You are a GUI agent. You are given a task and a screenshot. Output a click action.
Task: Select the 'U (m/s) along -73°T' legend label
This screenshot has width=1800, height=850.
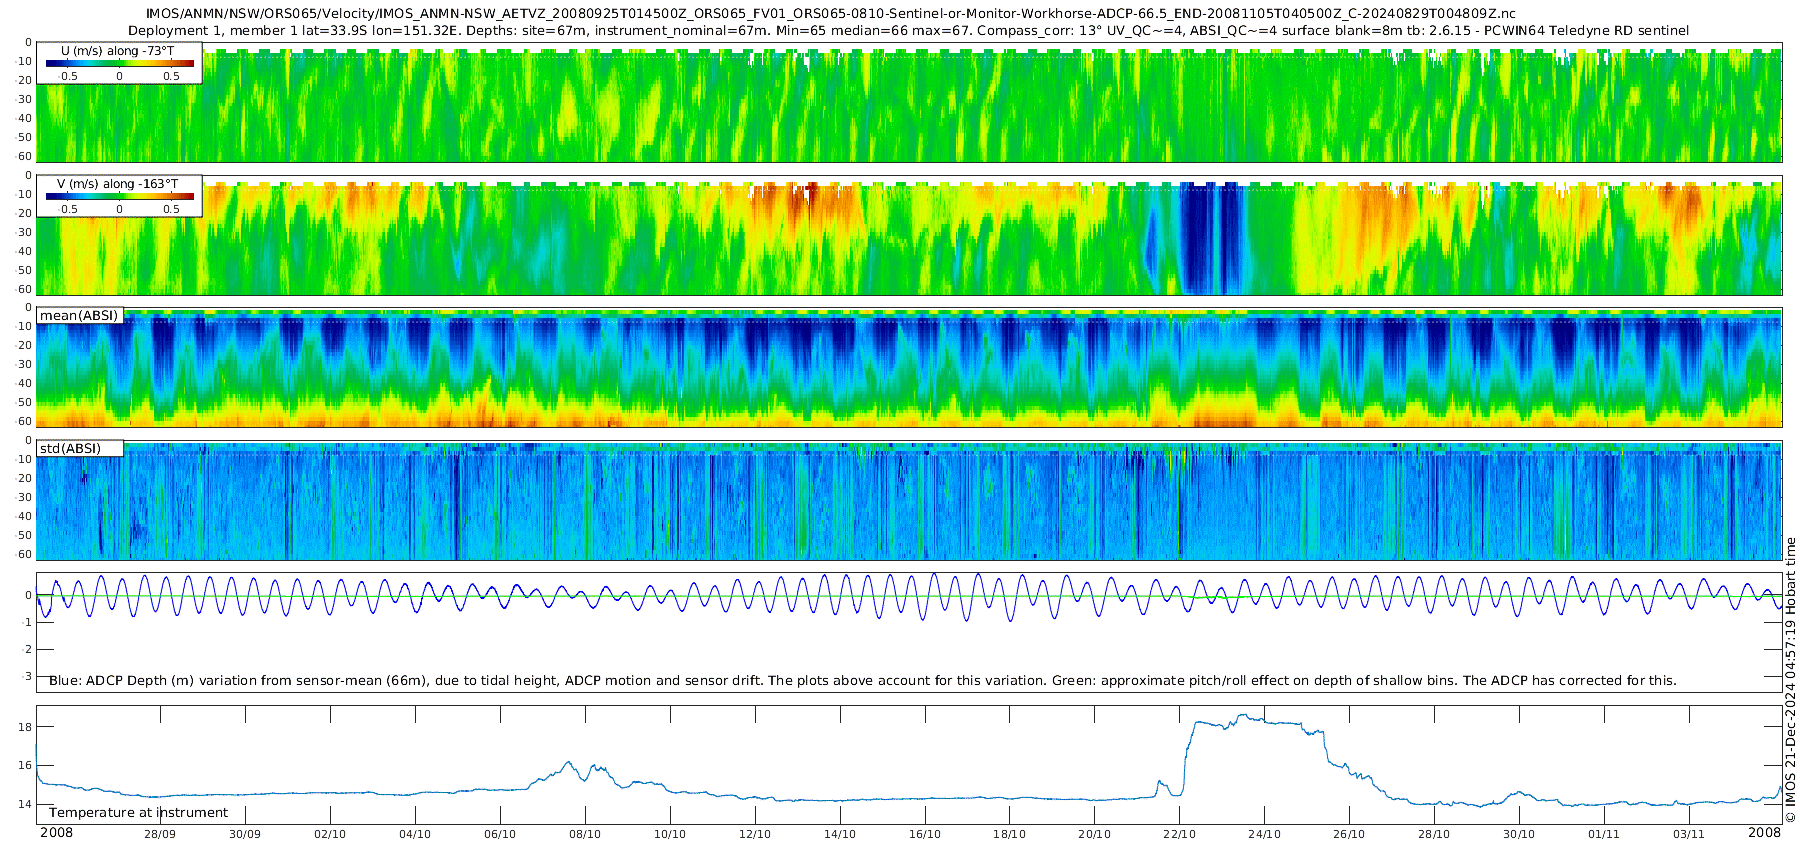(118, 50)
